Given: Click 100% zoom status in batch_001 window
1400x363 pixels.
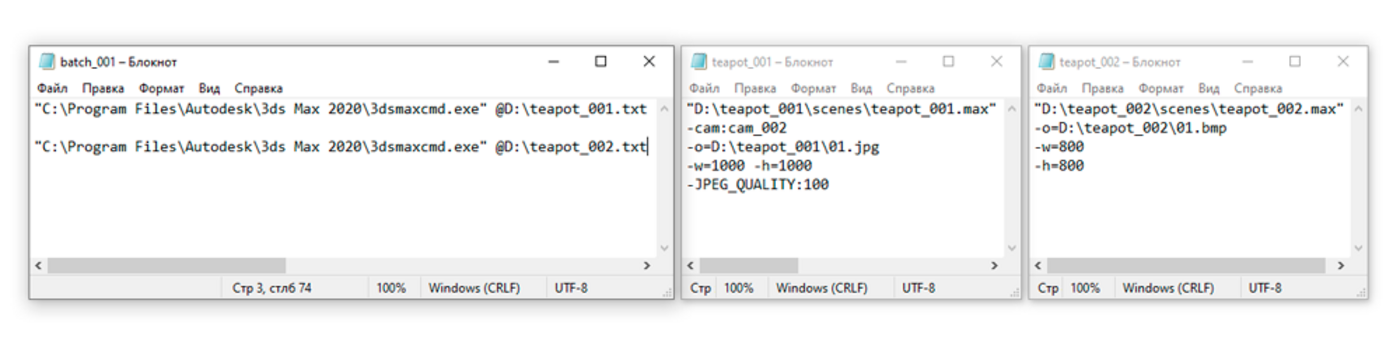Looking at the screenshot, I should 391,288.
